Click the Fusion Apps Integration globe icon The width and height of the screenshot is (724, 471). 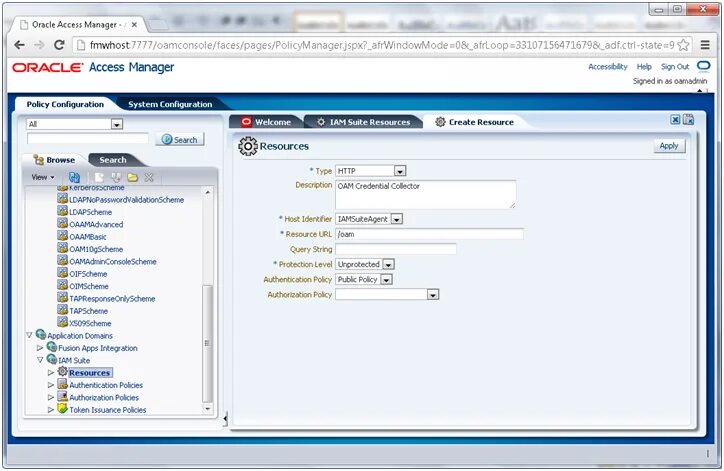tap(52, 347)
